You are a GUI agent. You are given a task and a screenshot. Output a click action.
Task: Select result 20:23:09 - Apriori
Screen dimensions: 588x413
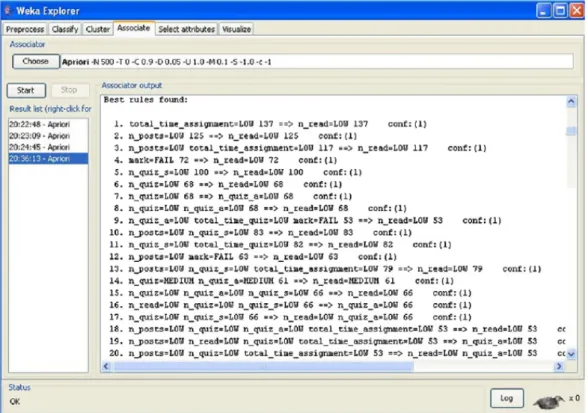[x=48, y=136]
